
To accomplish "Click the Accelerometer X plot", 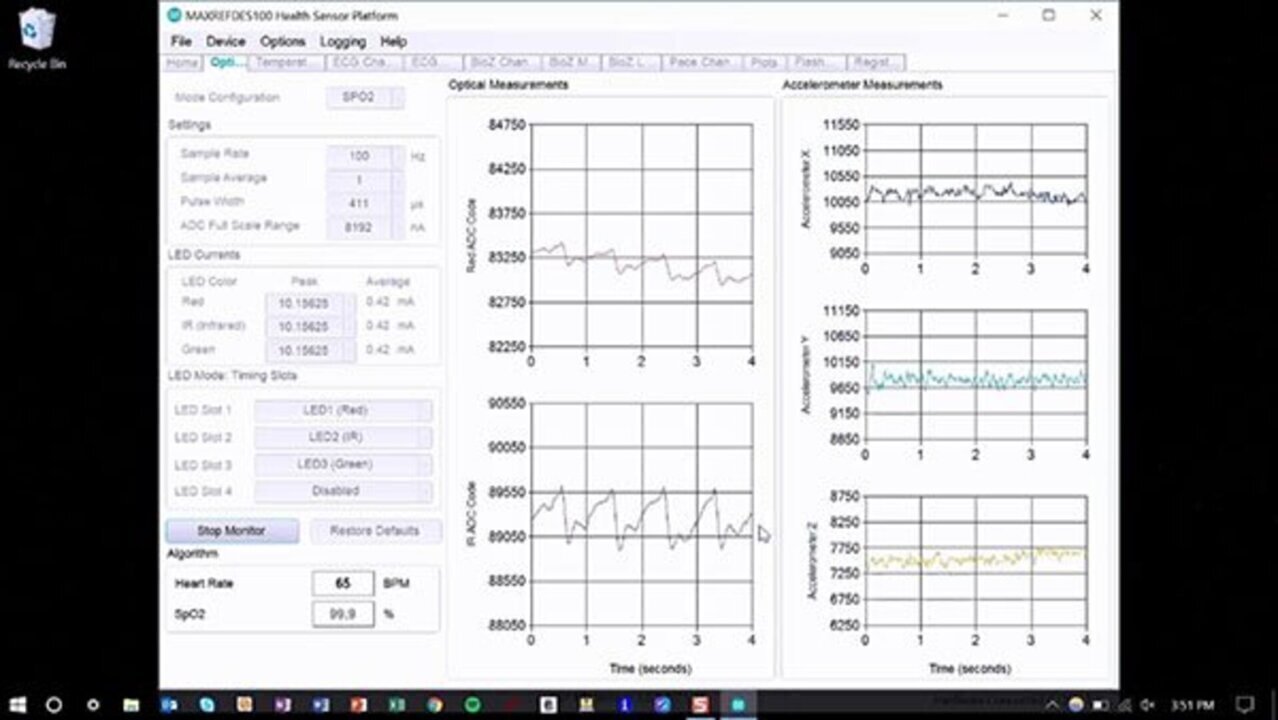I will (975, 189).
